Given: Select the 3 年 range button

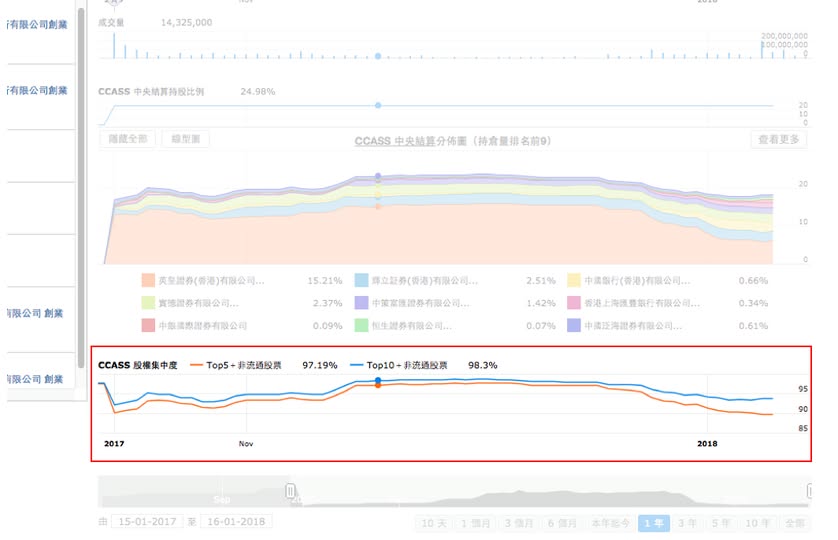Looking at the screenshot, I should [x=687, y=523].
